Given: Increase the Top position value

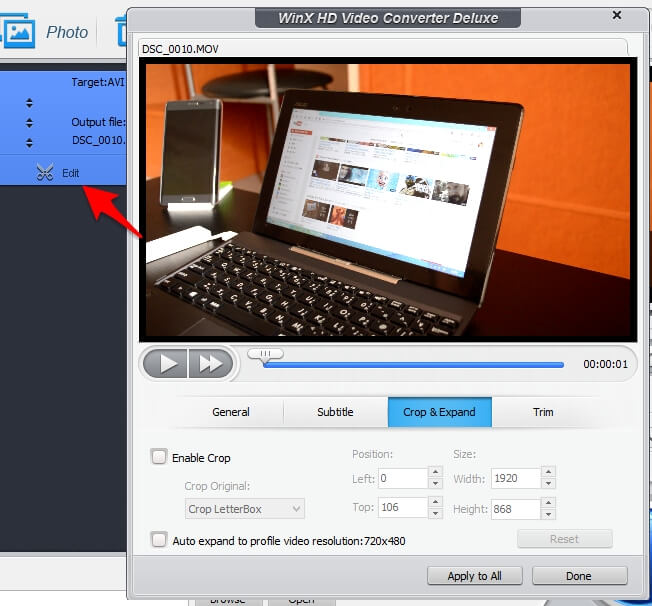Looking at the screenshot, I should 435,502.
